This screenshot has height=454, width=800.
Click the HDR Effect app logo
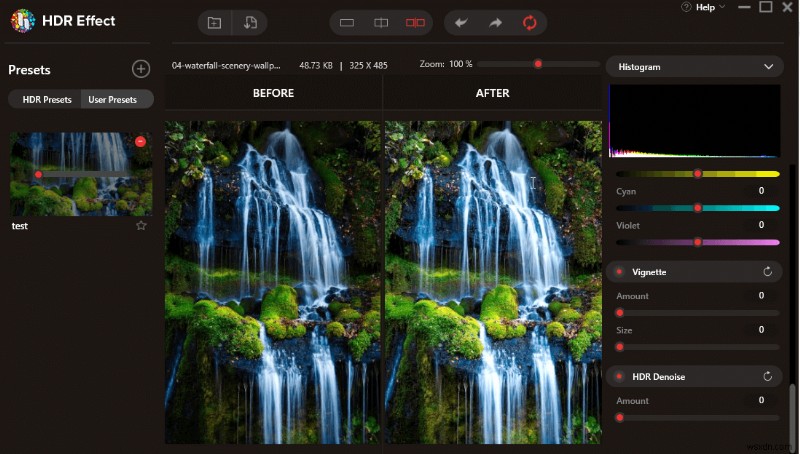tap(22, 21)
